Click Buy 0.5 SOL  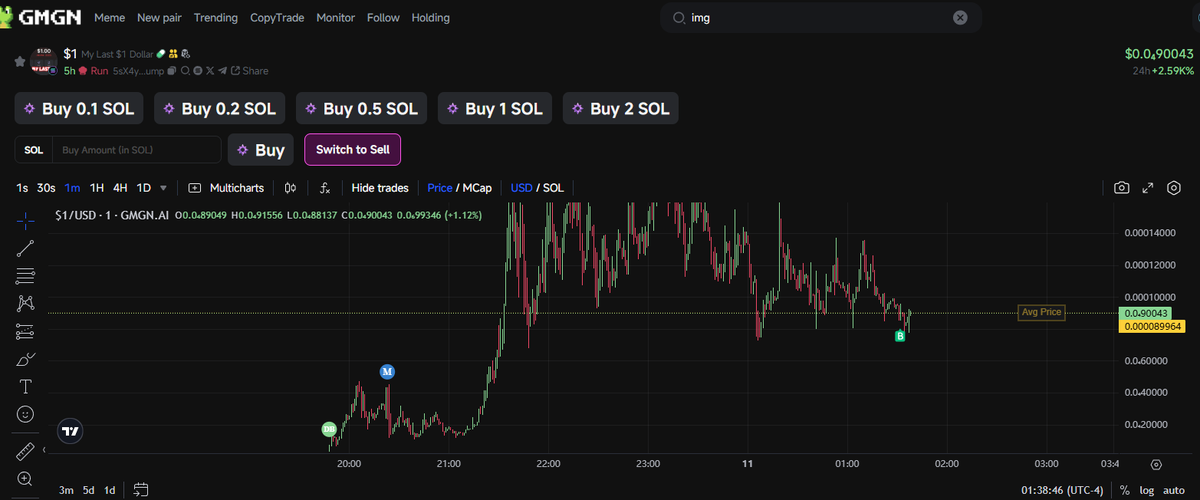[362, 109]
